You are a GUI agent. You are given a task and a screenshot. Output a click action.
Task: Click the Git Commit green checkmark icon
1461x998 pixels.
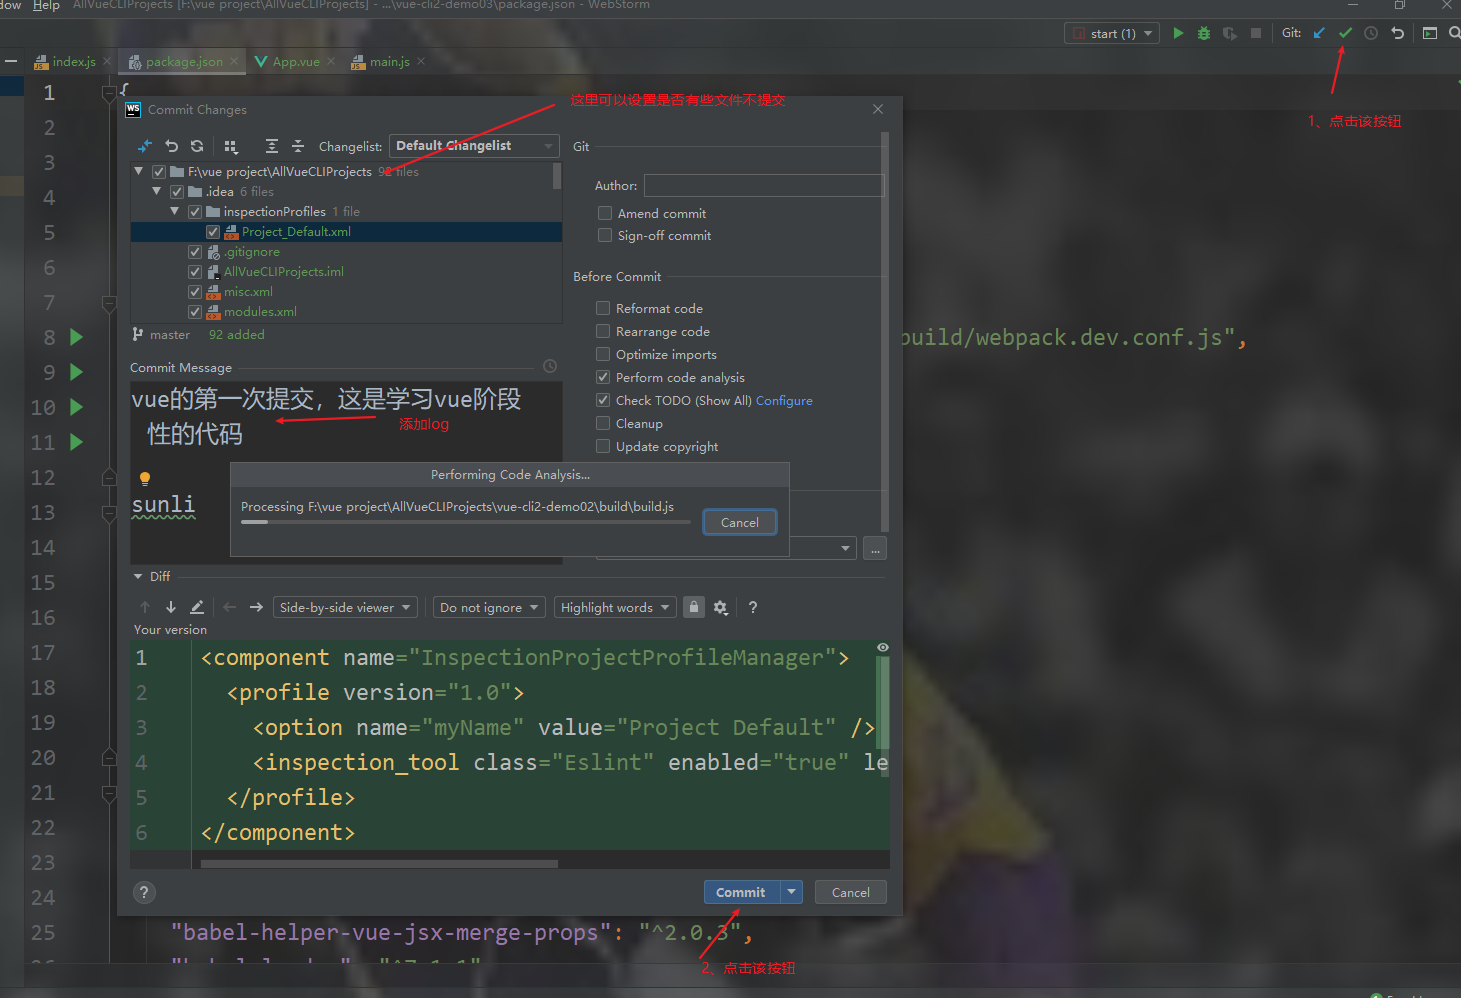pos(1345,33)
